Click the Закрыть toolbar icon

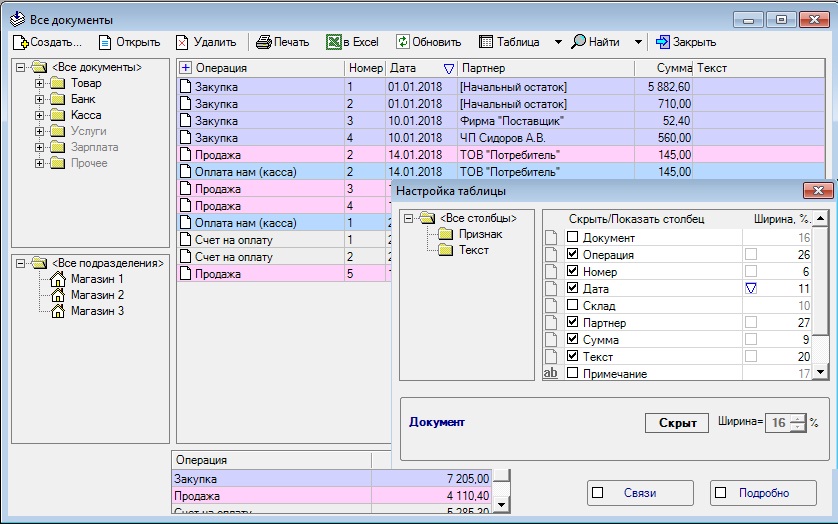click(662, 42)
